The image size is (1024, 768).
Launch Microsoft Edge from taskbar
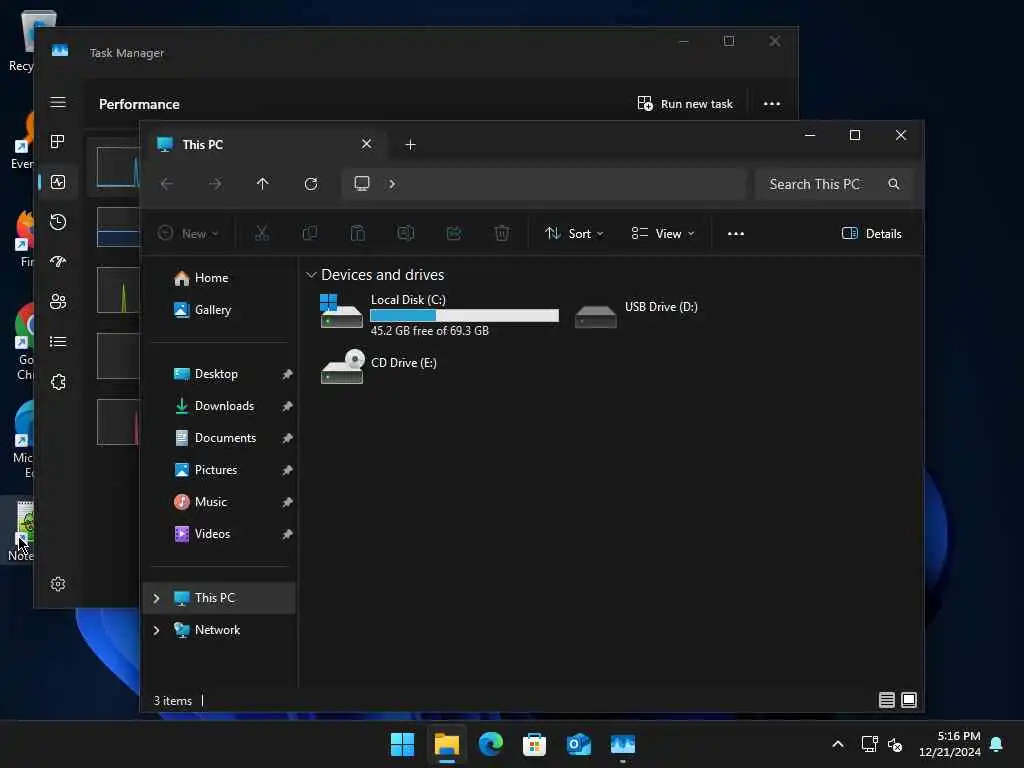(490, 744)
